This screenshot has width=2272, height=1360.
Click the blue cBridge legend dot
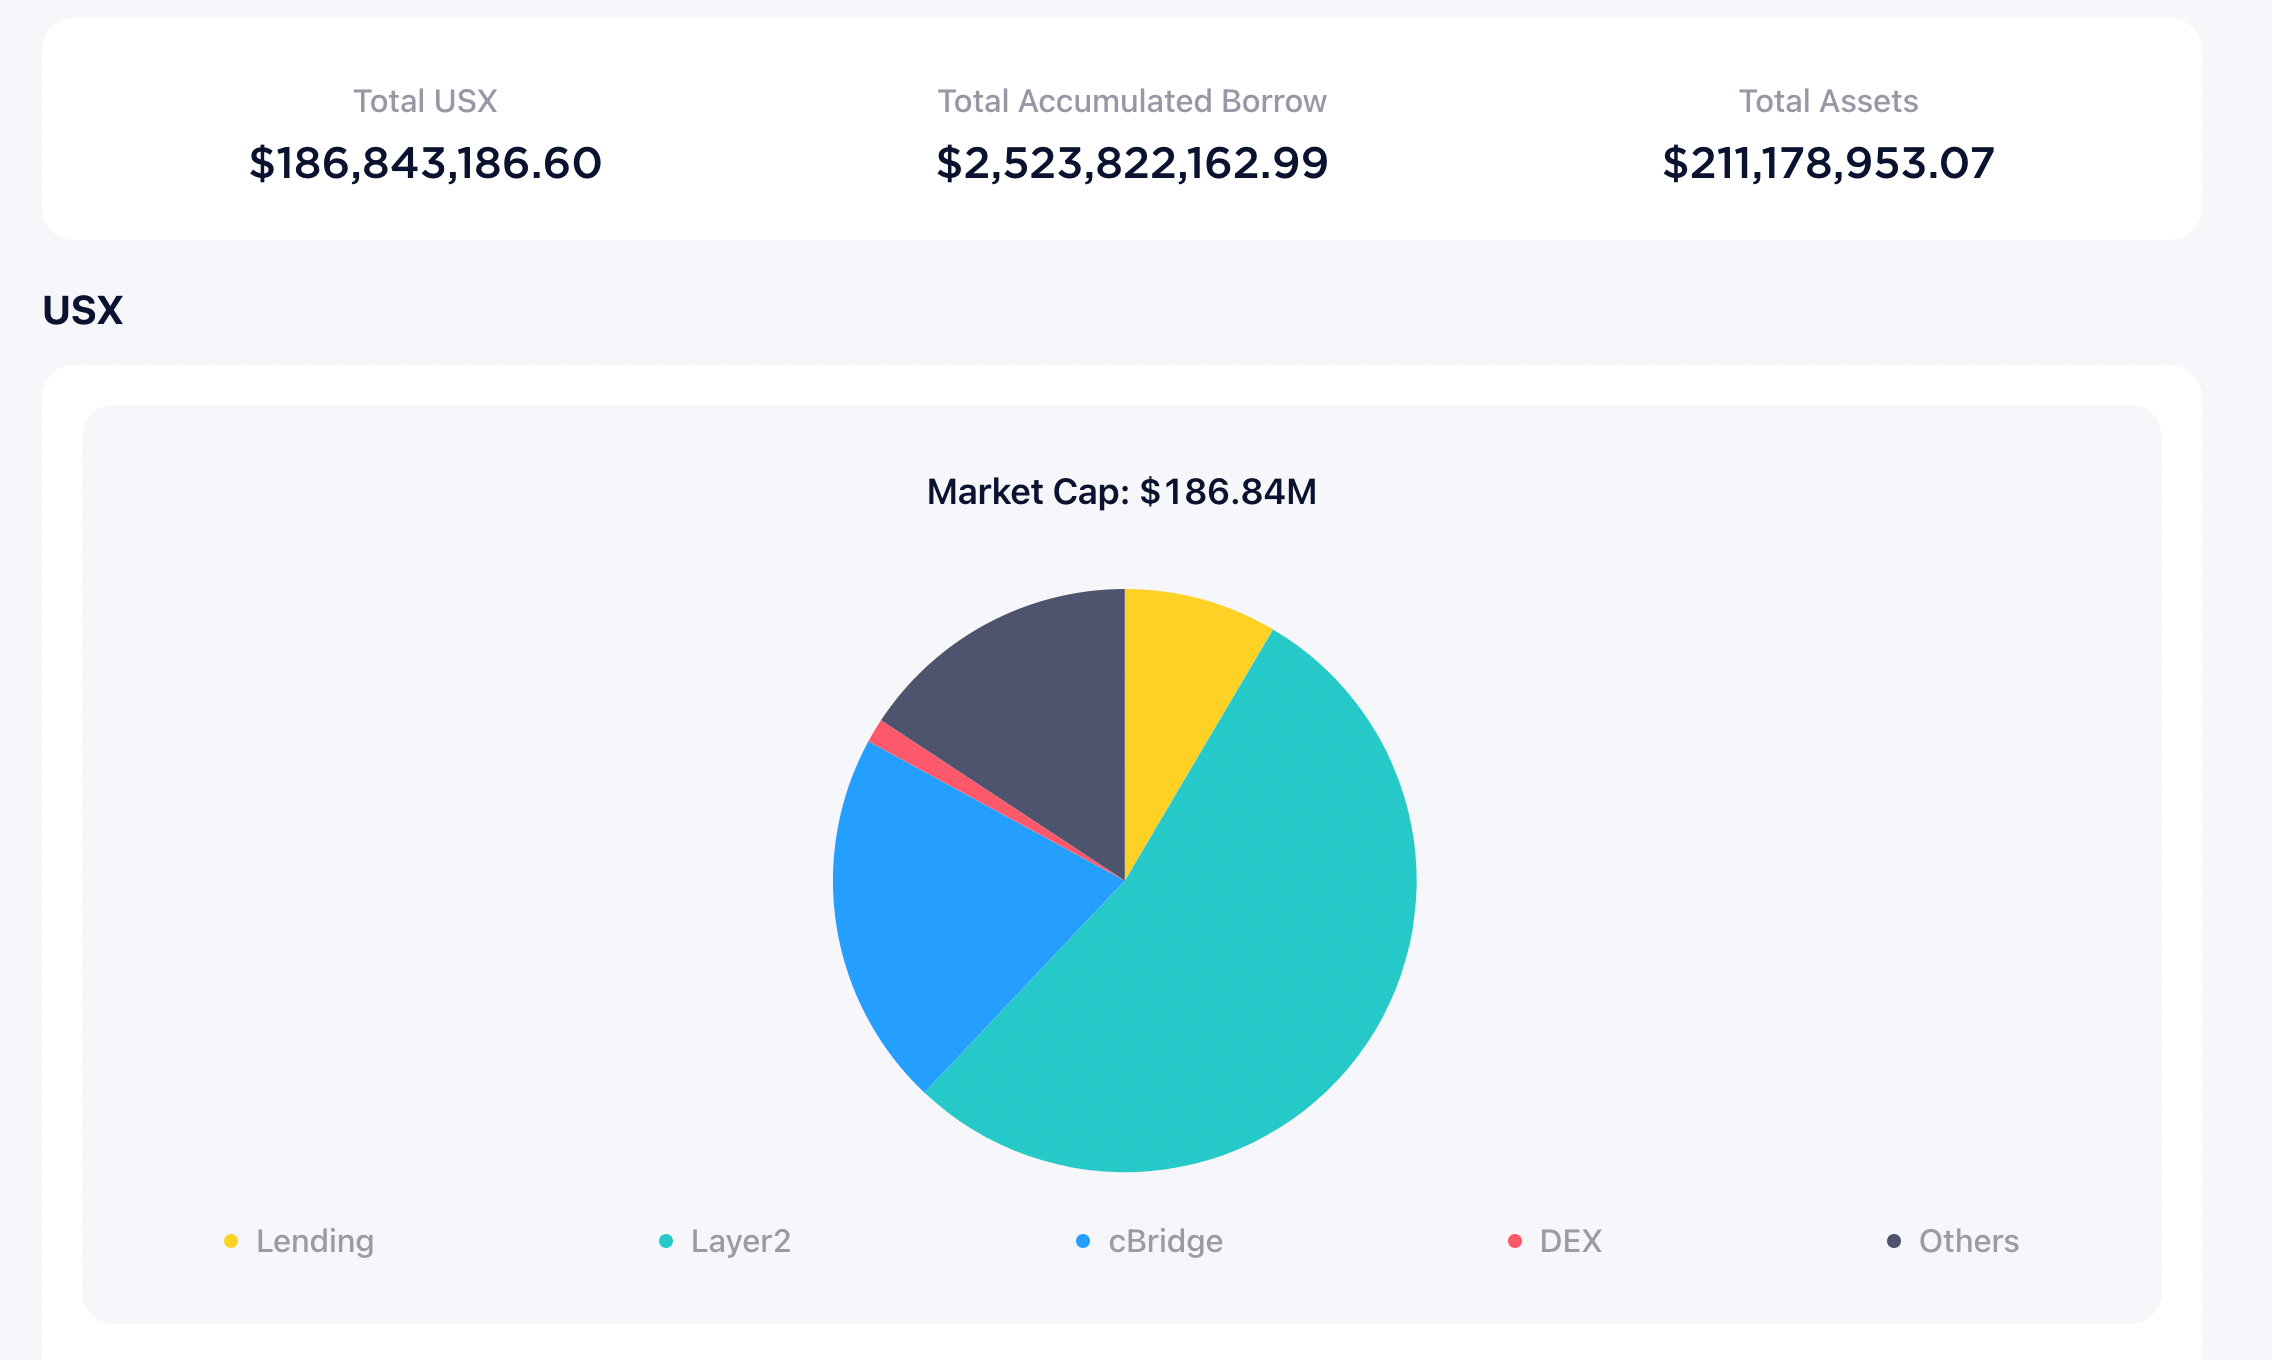pyautogui.click(x=1083, y=1241)
